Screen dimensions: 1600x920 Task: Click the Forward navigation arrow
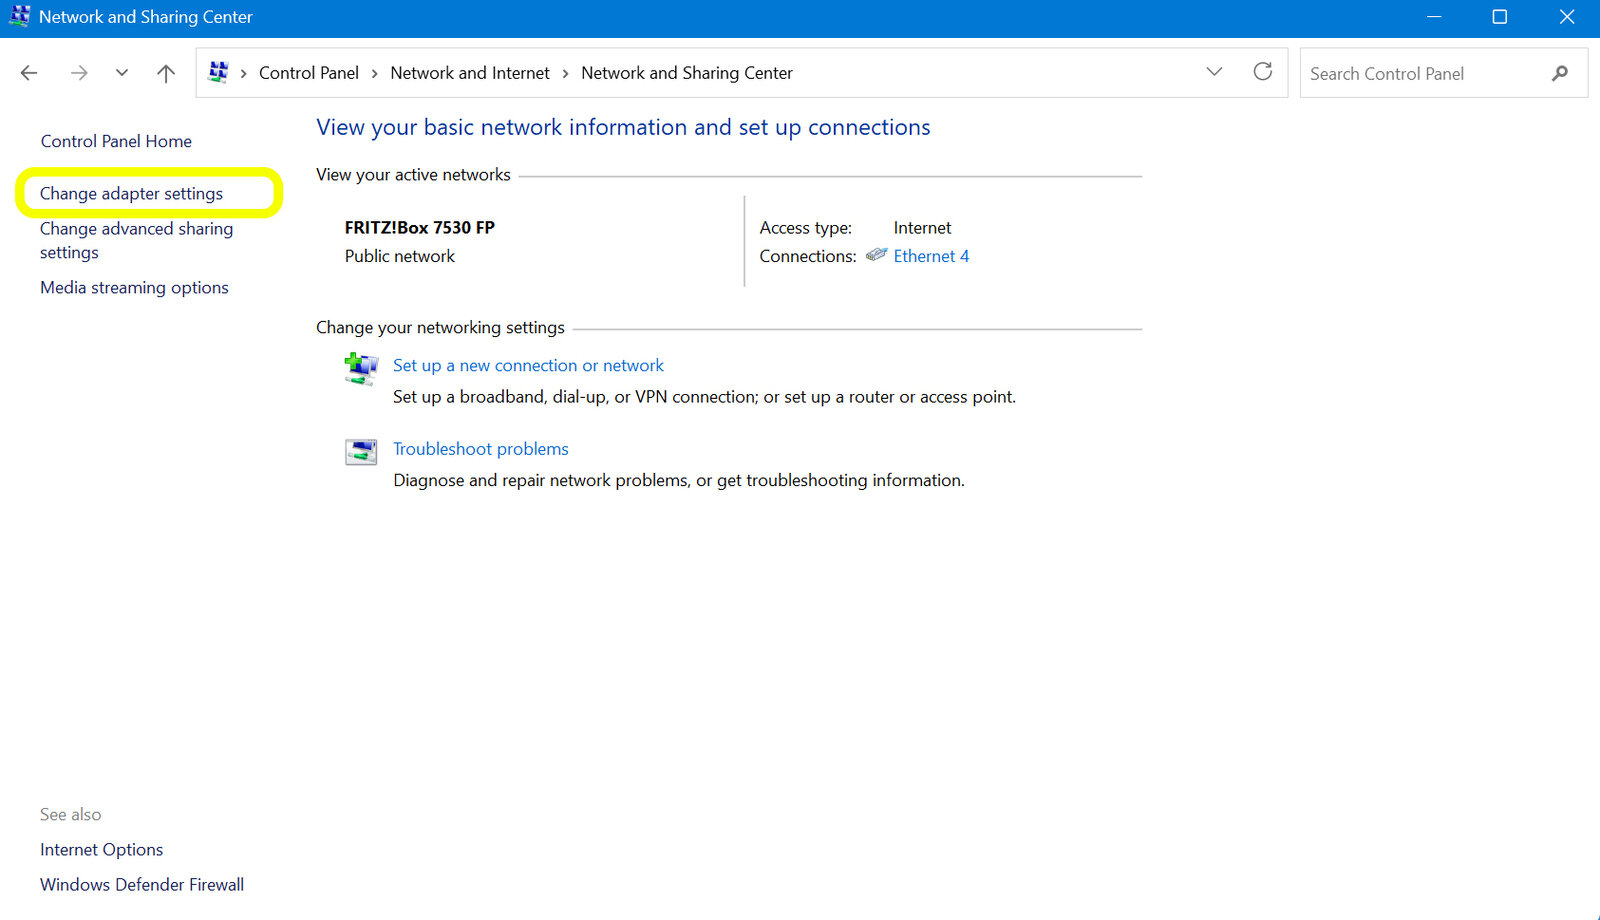79,73
